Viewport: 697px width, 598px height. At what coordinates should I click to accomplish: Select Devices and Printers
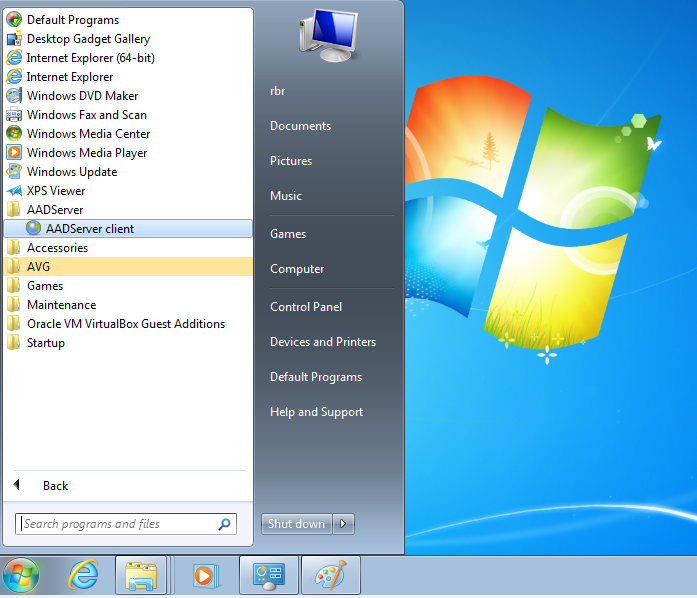click(323, 342)
